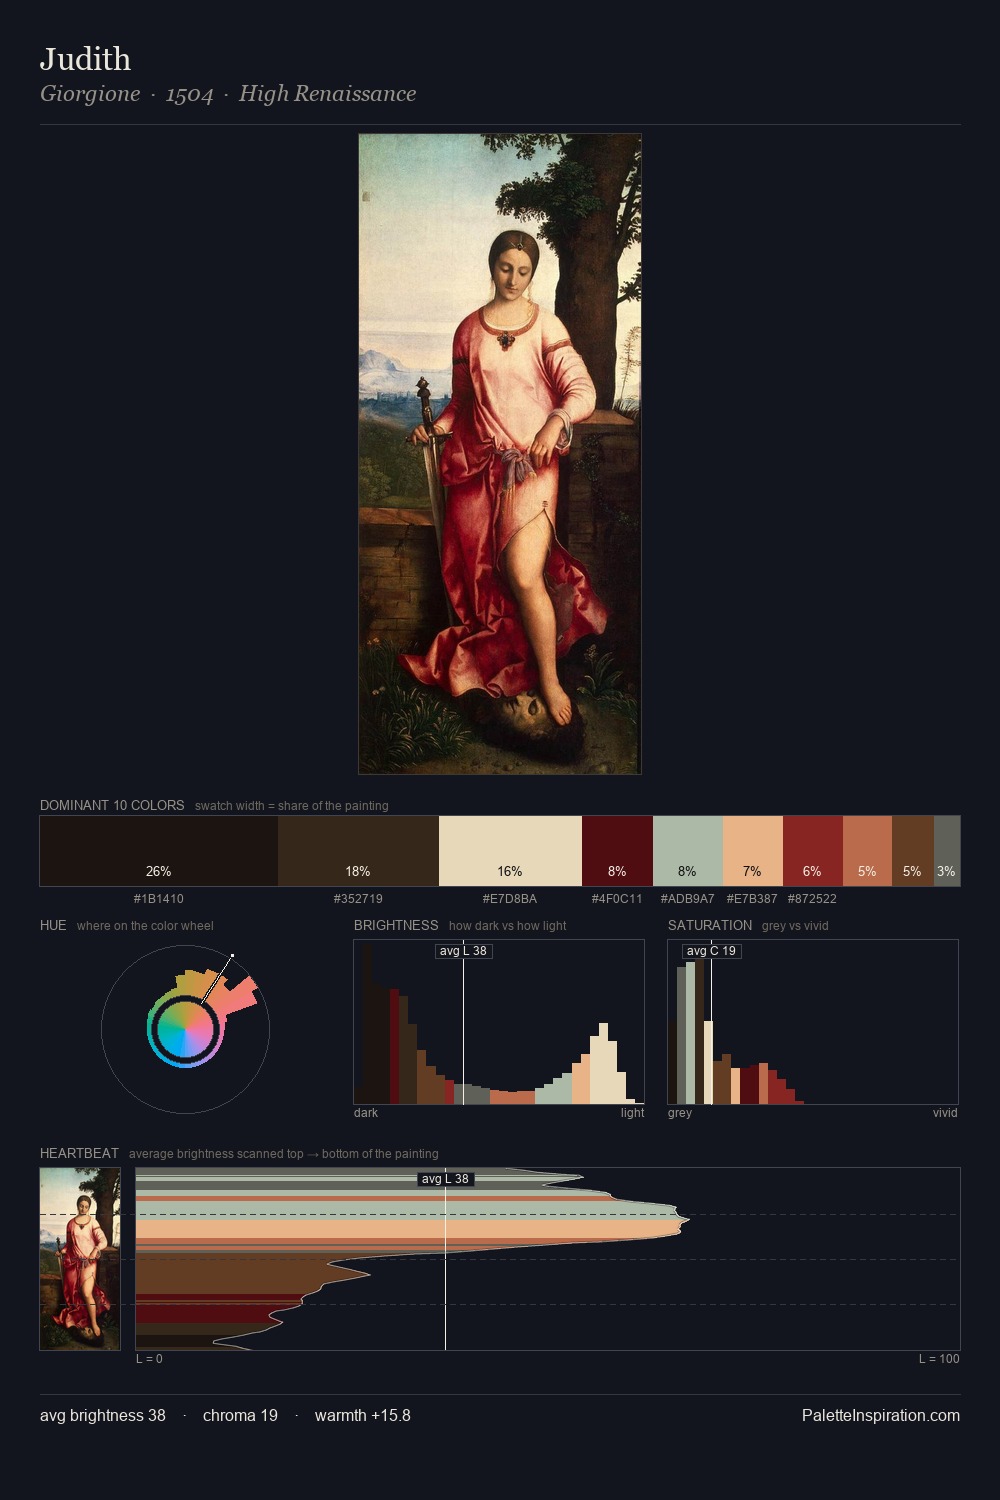Click the hex code '#4F0C11'

click(617, 899)
